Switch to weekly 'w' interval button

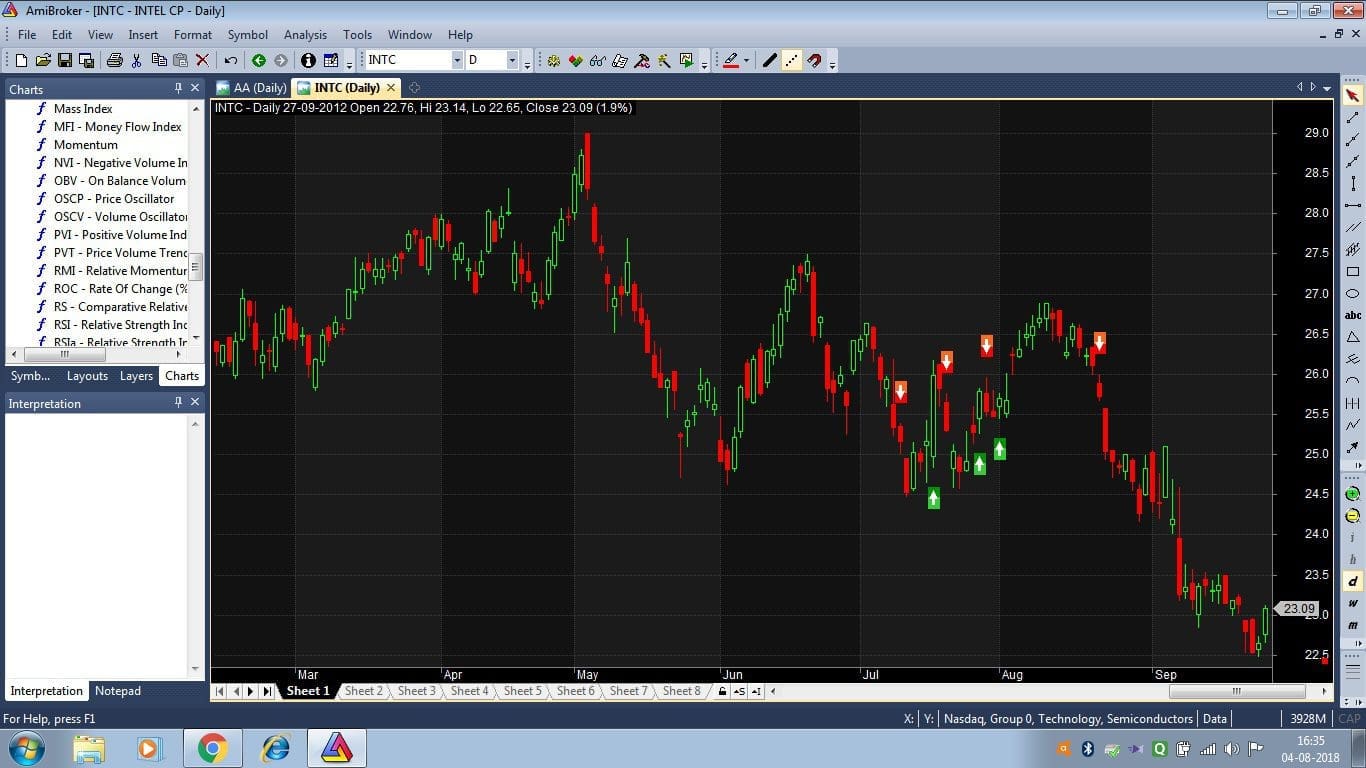(x=1352, y=603)
